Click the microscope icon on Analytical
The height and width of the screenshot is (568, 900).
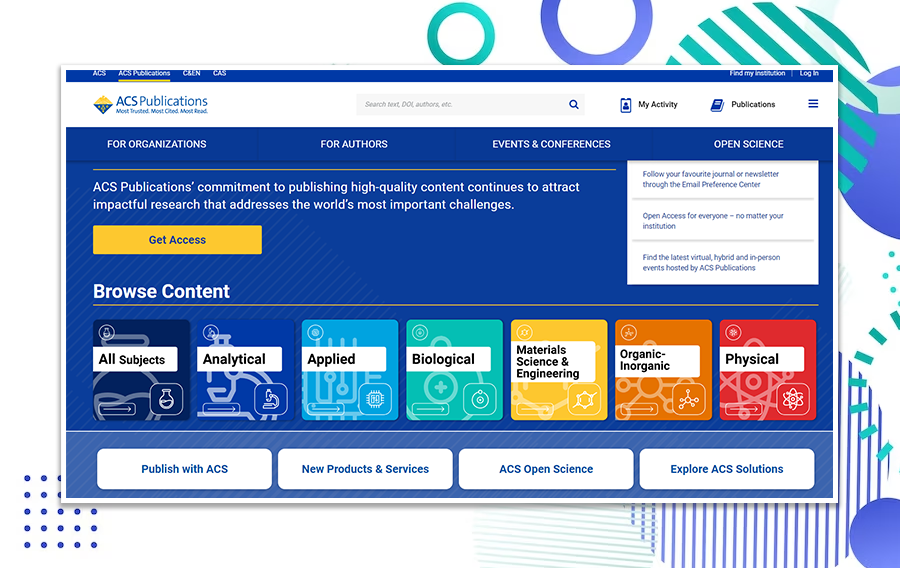pyautogui.click(x=271, y=399)
